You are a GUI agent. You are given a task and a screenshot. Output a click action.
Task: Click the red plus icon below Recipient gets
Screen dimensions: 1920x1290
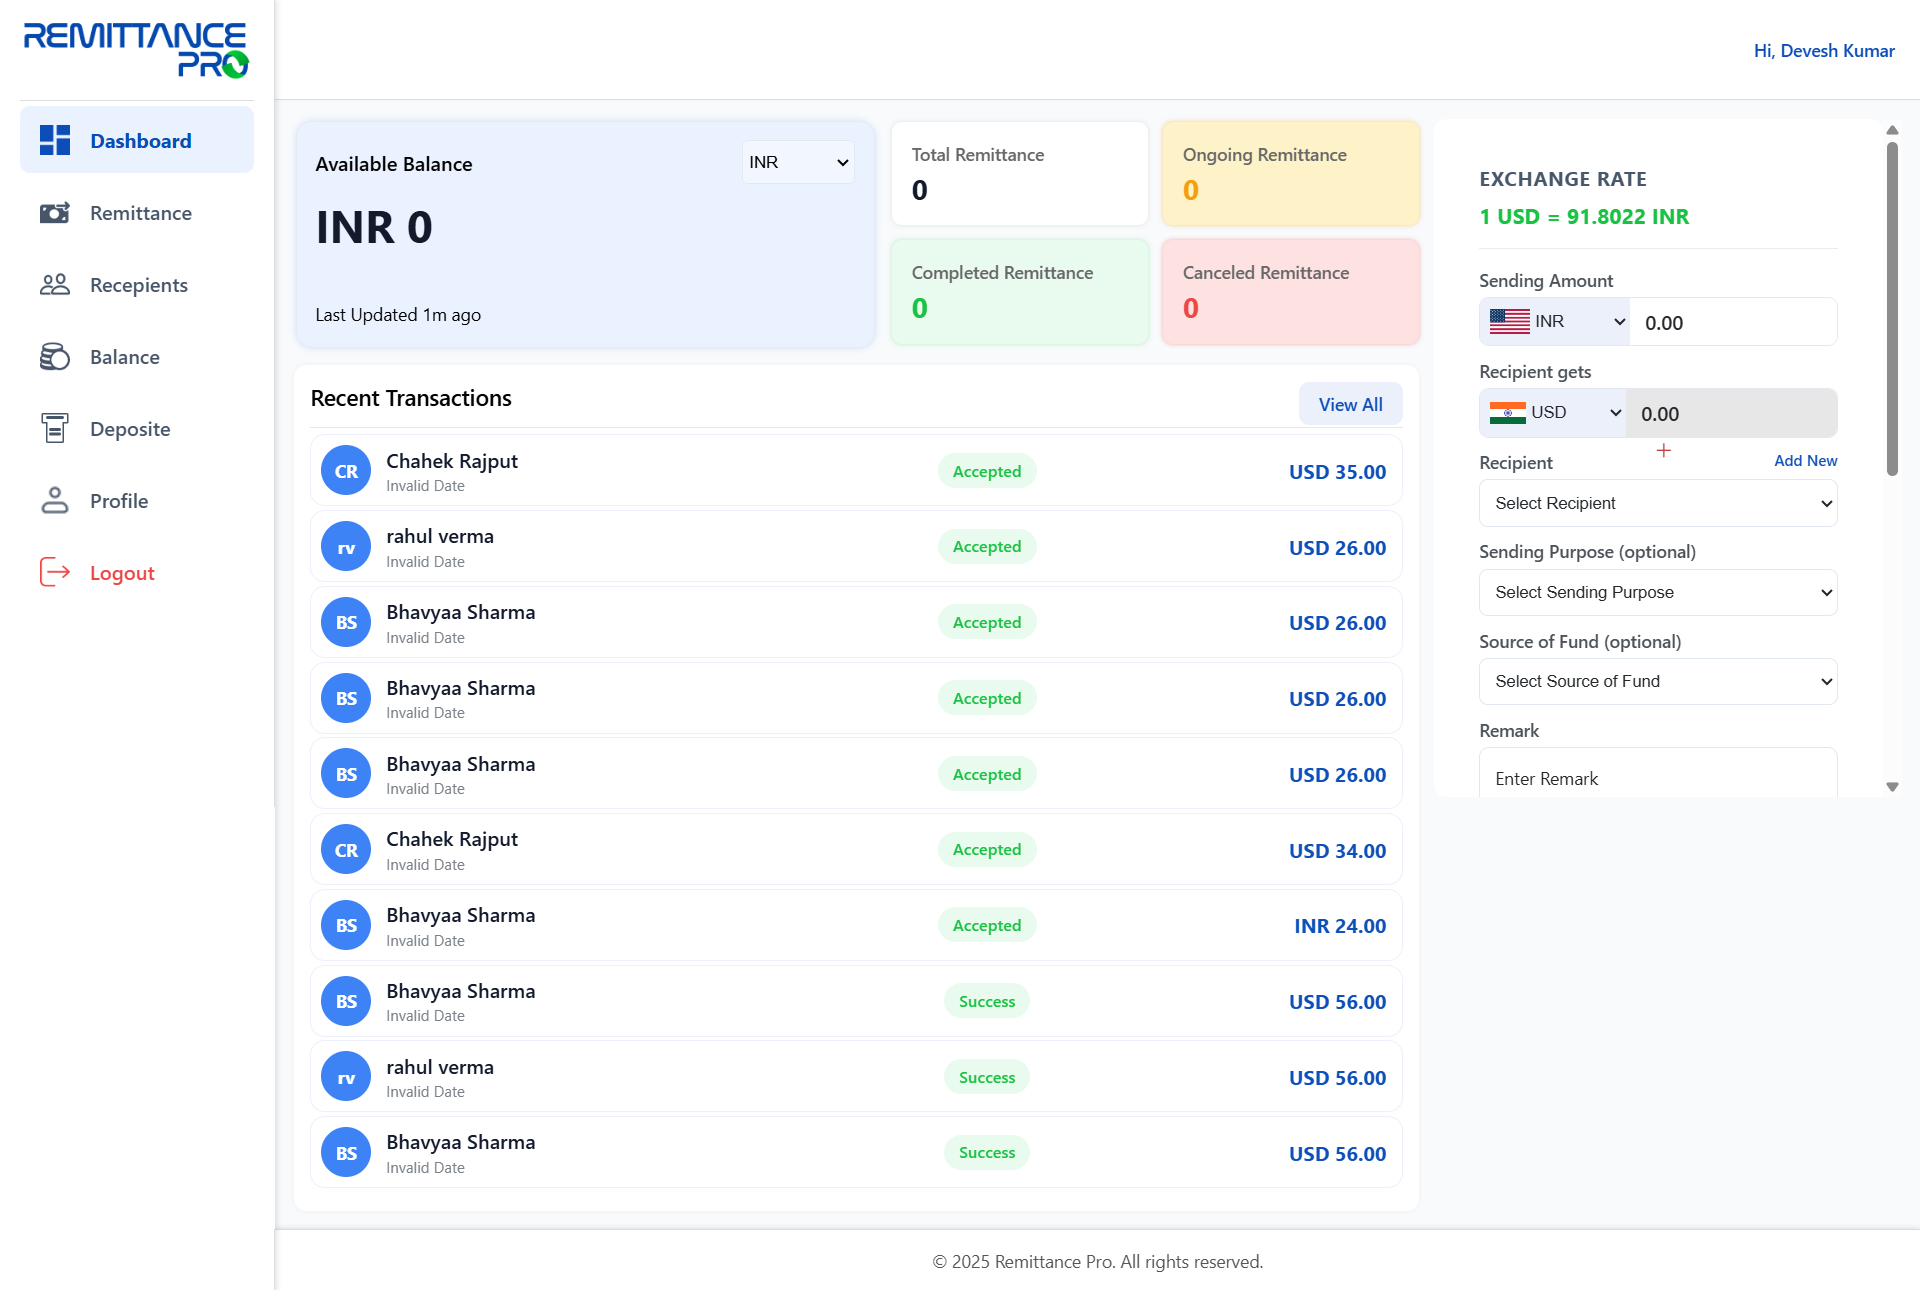pos(1663,451)
